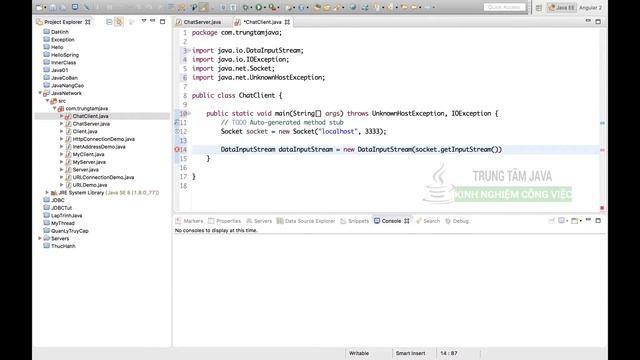Switch to the Java EE perspective
The width and height of the screenshot is (640, 360).
(562, 7)
